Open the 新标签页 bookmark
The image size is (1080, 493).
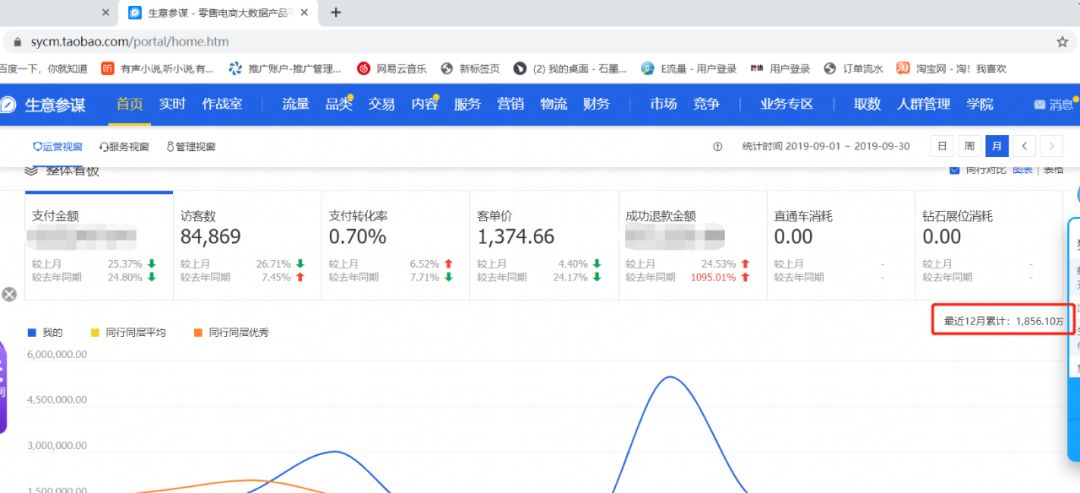(x=470, y=68)
